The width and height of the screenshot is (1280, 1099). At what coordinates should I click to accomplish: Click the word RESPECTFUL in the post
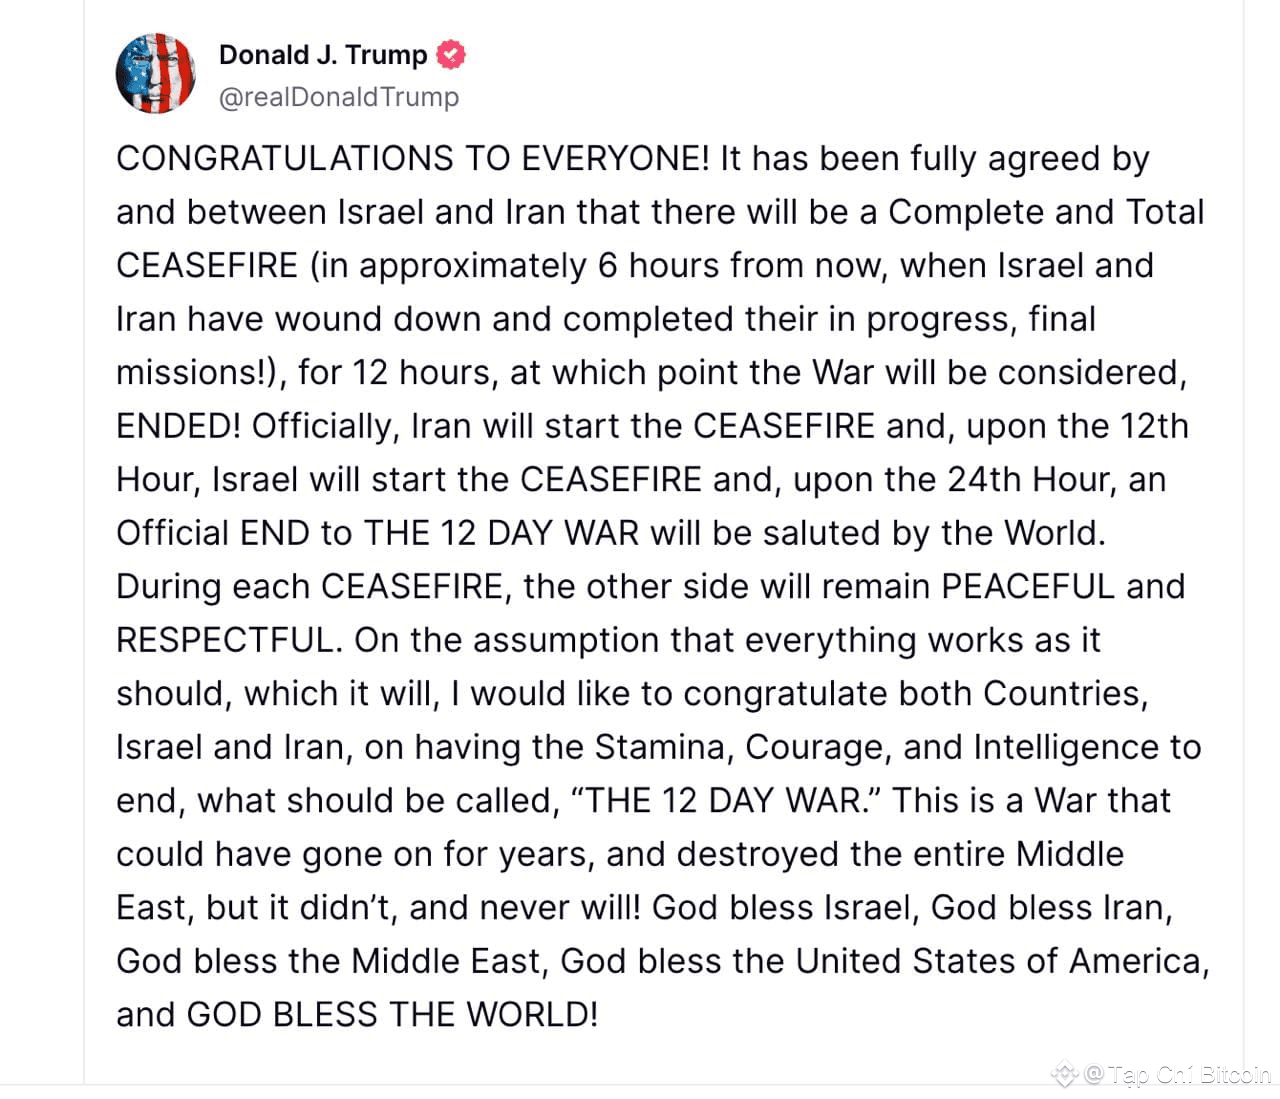click(229, 640)
